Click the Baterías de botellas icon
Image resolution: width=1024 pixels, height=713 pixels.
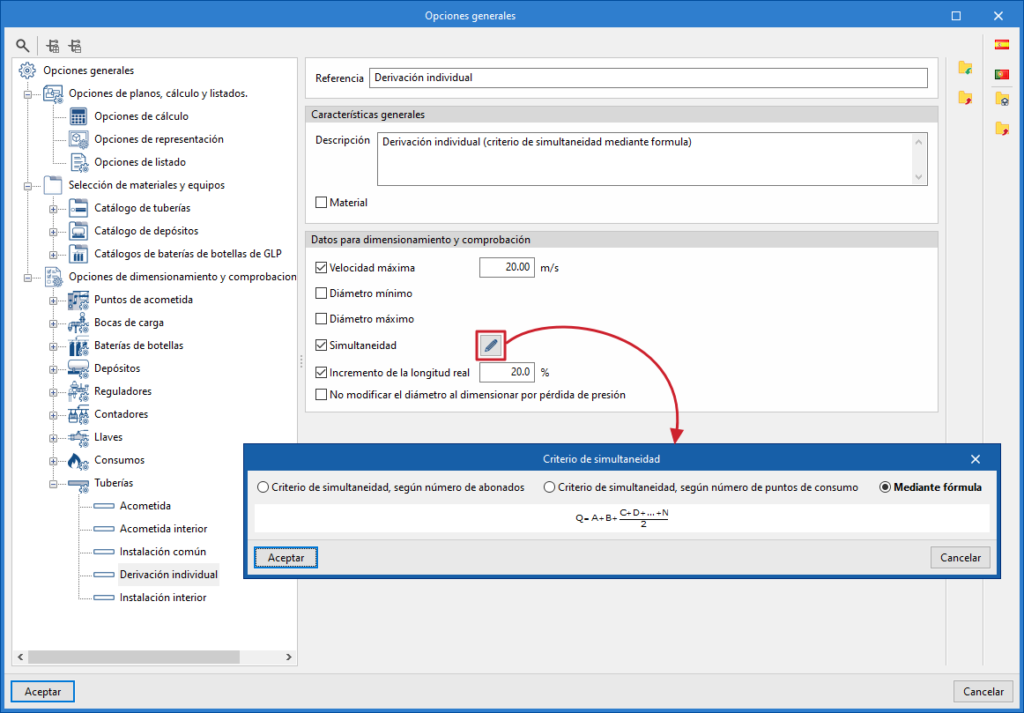78,345
